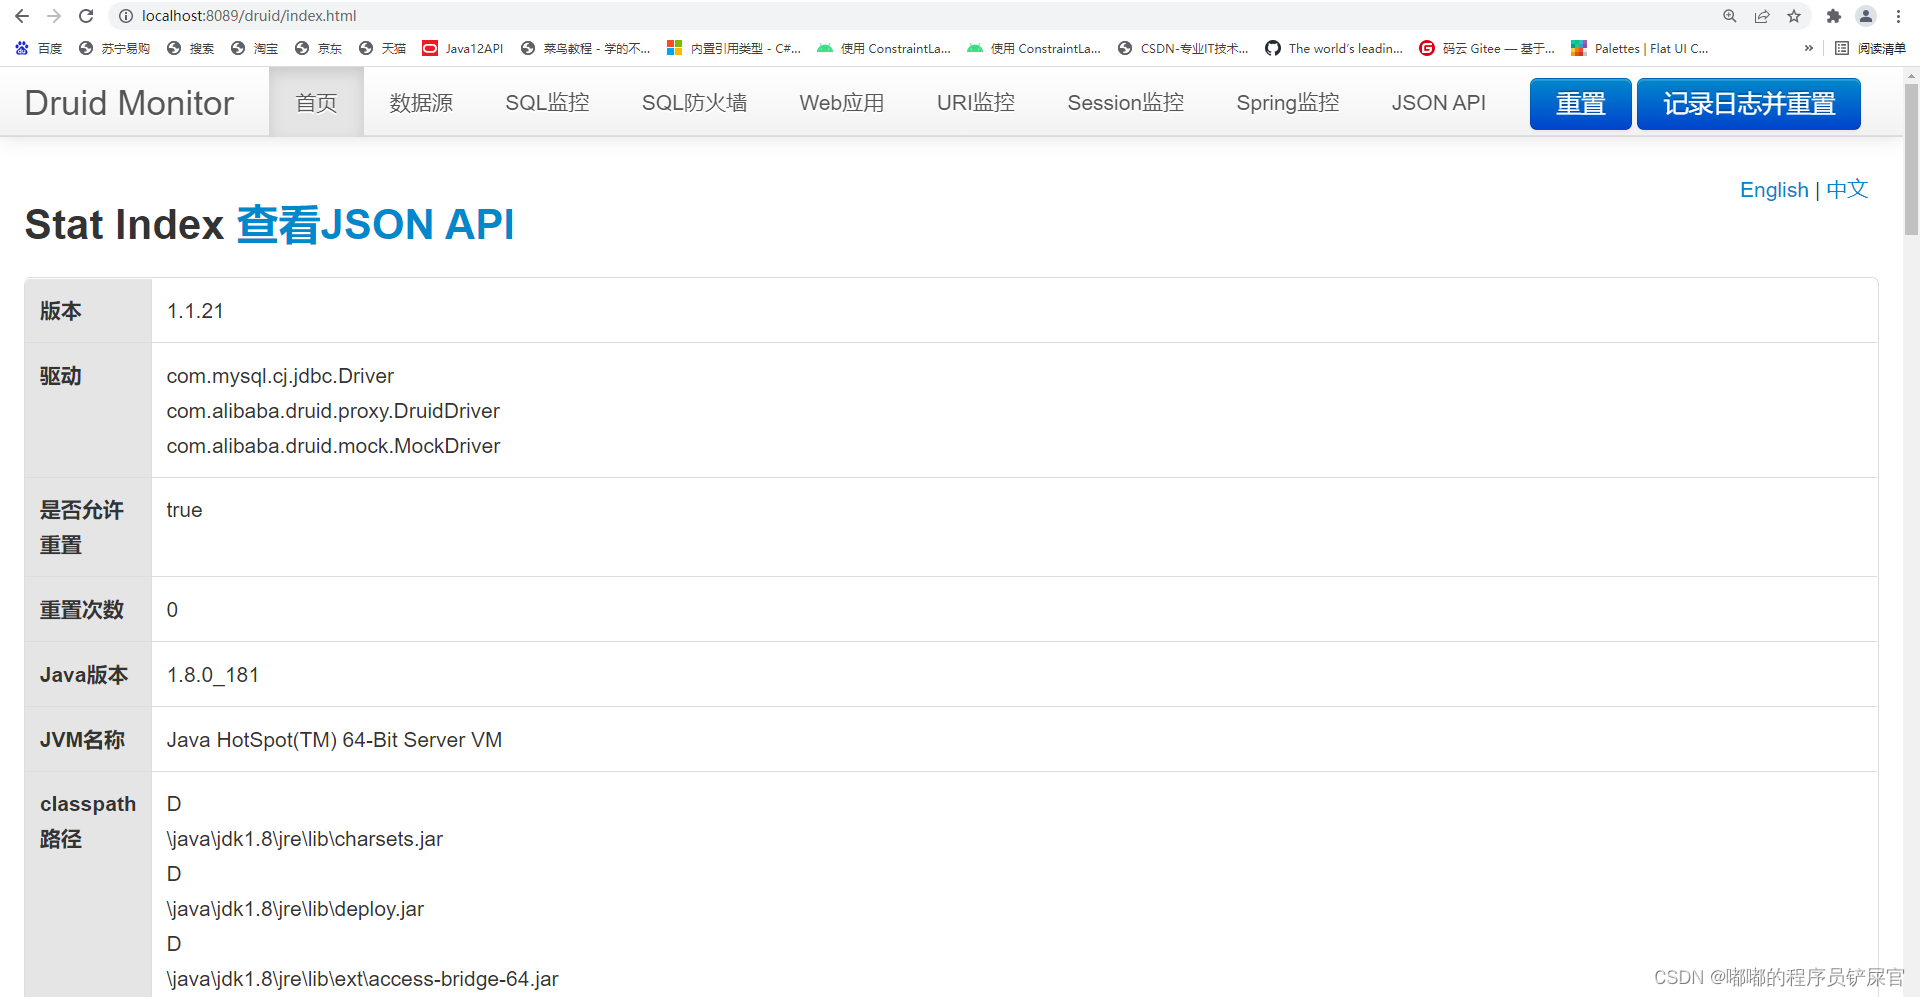This screenshot has width=1920, height=997.
Task: Open the 淘宝 bookmark
Action: pos(254,48)
